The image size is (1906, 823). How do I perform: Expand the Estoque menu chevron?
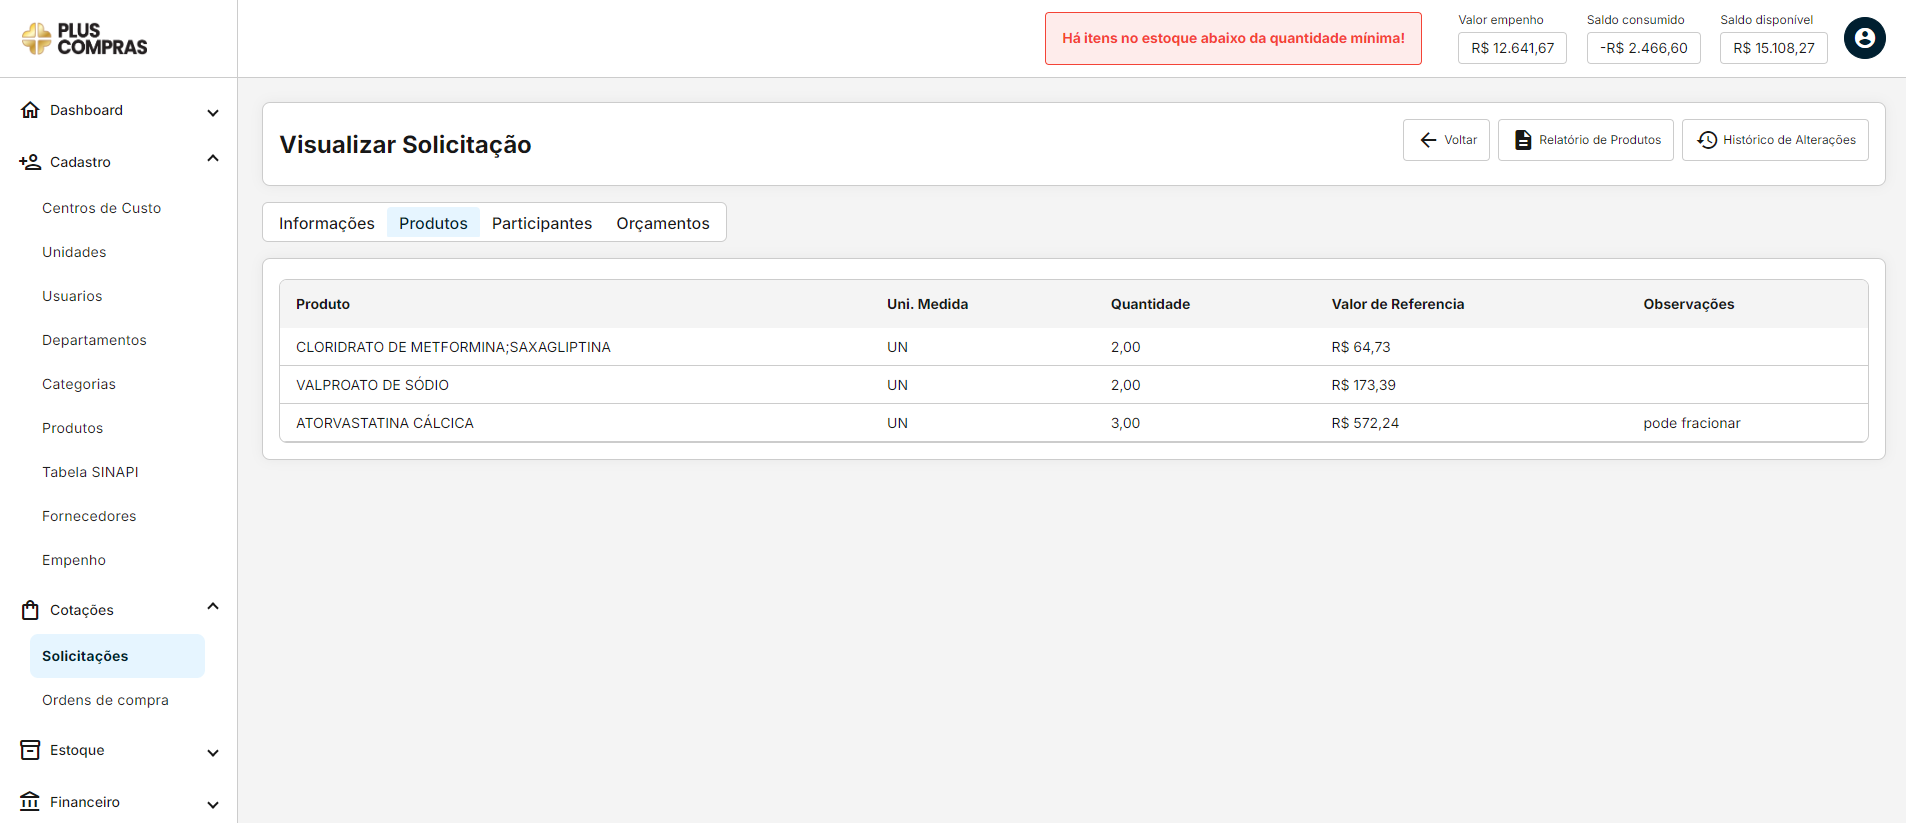[213, 752]
